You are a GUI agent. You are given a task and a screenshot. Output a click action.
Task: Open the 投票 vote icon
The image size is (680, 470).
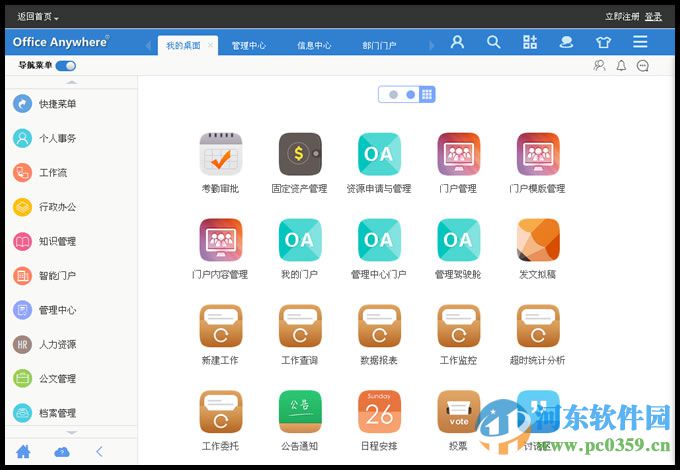pos(458,411)
